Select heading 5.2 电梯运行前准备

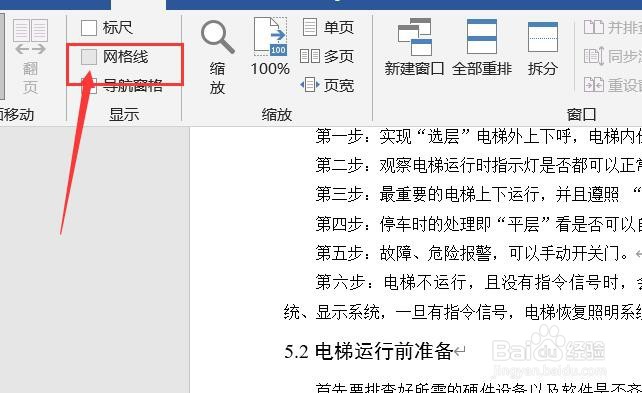coord(369,351)
